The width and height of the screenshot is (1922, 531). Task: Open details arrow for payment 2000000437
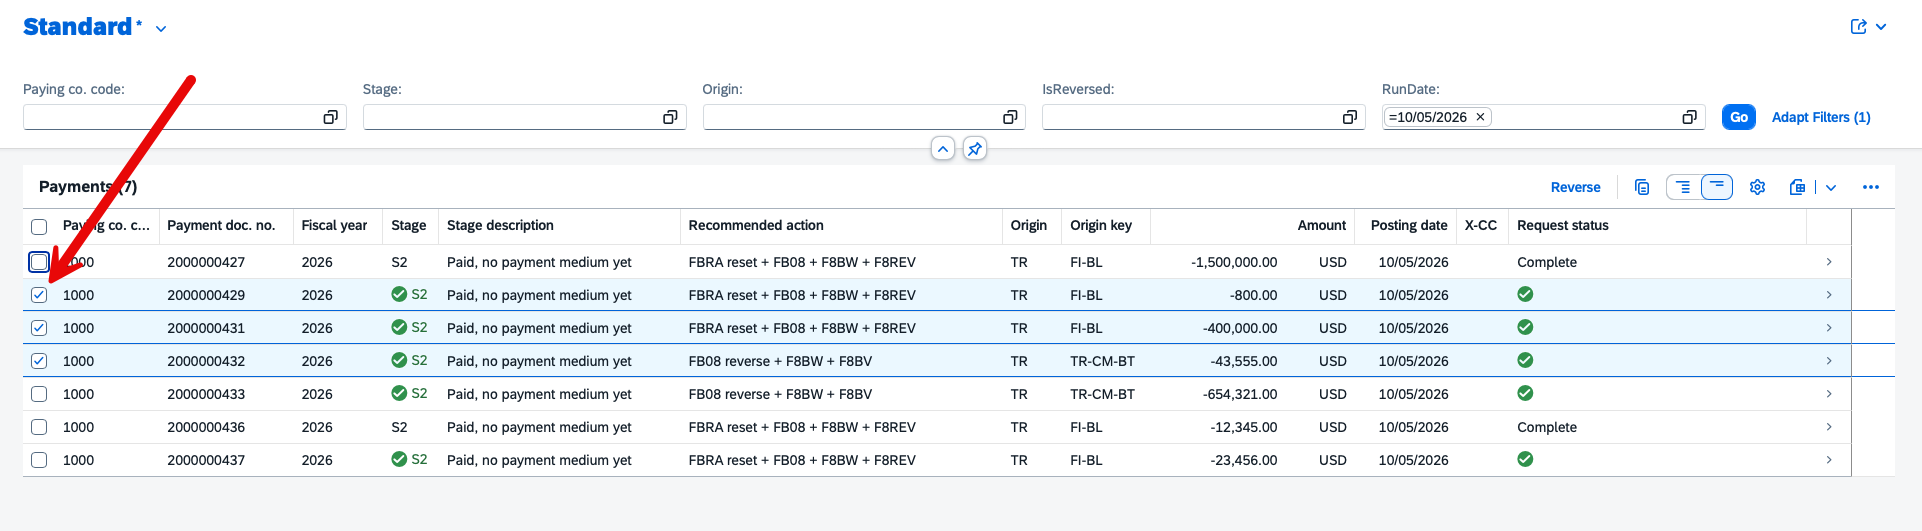[x=1829, y=460]
